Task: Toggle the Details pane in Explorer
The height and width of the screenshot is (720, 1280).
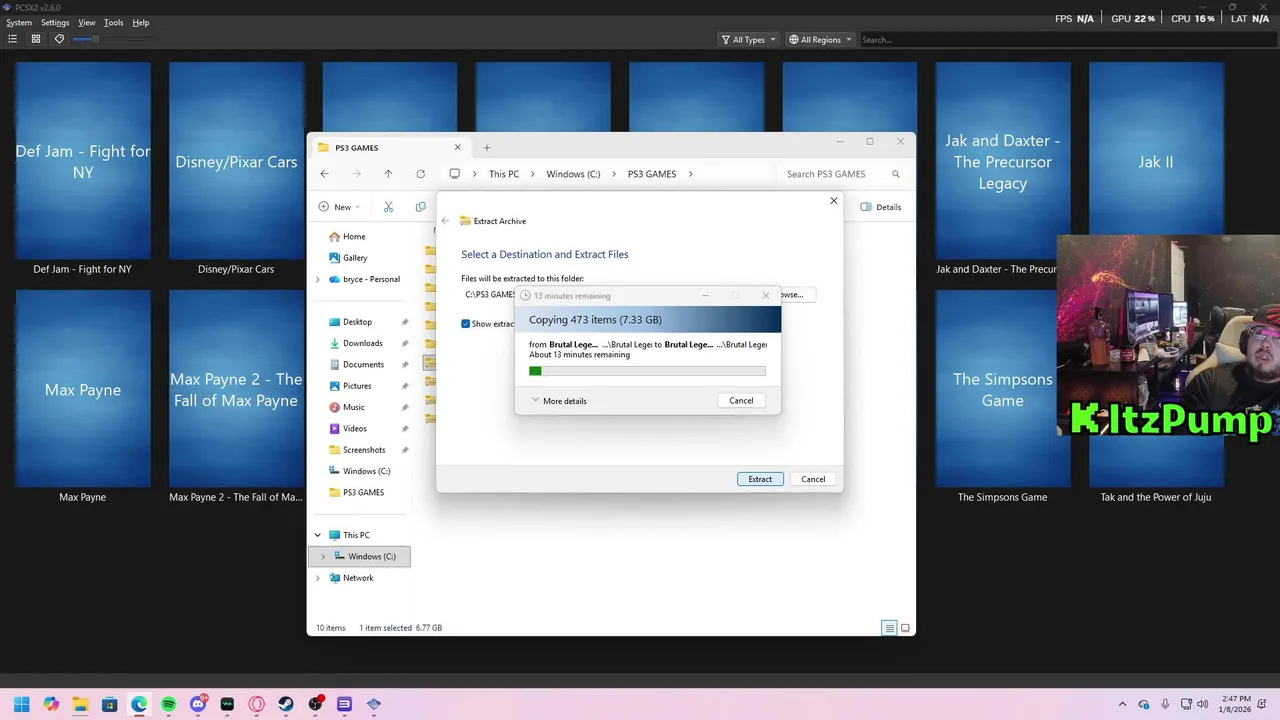Action: [x=881, y=207]
